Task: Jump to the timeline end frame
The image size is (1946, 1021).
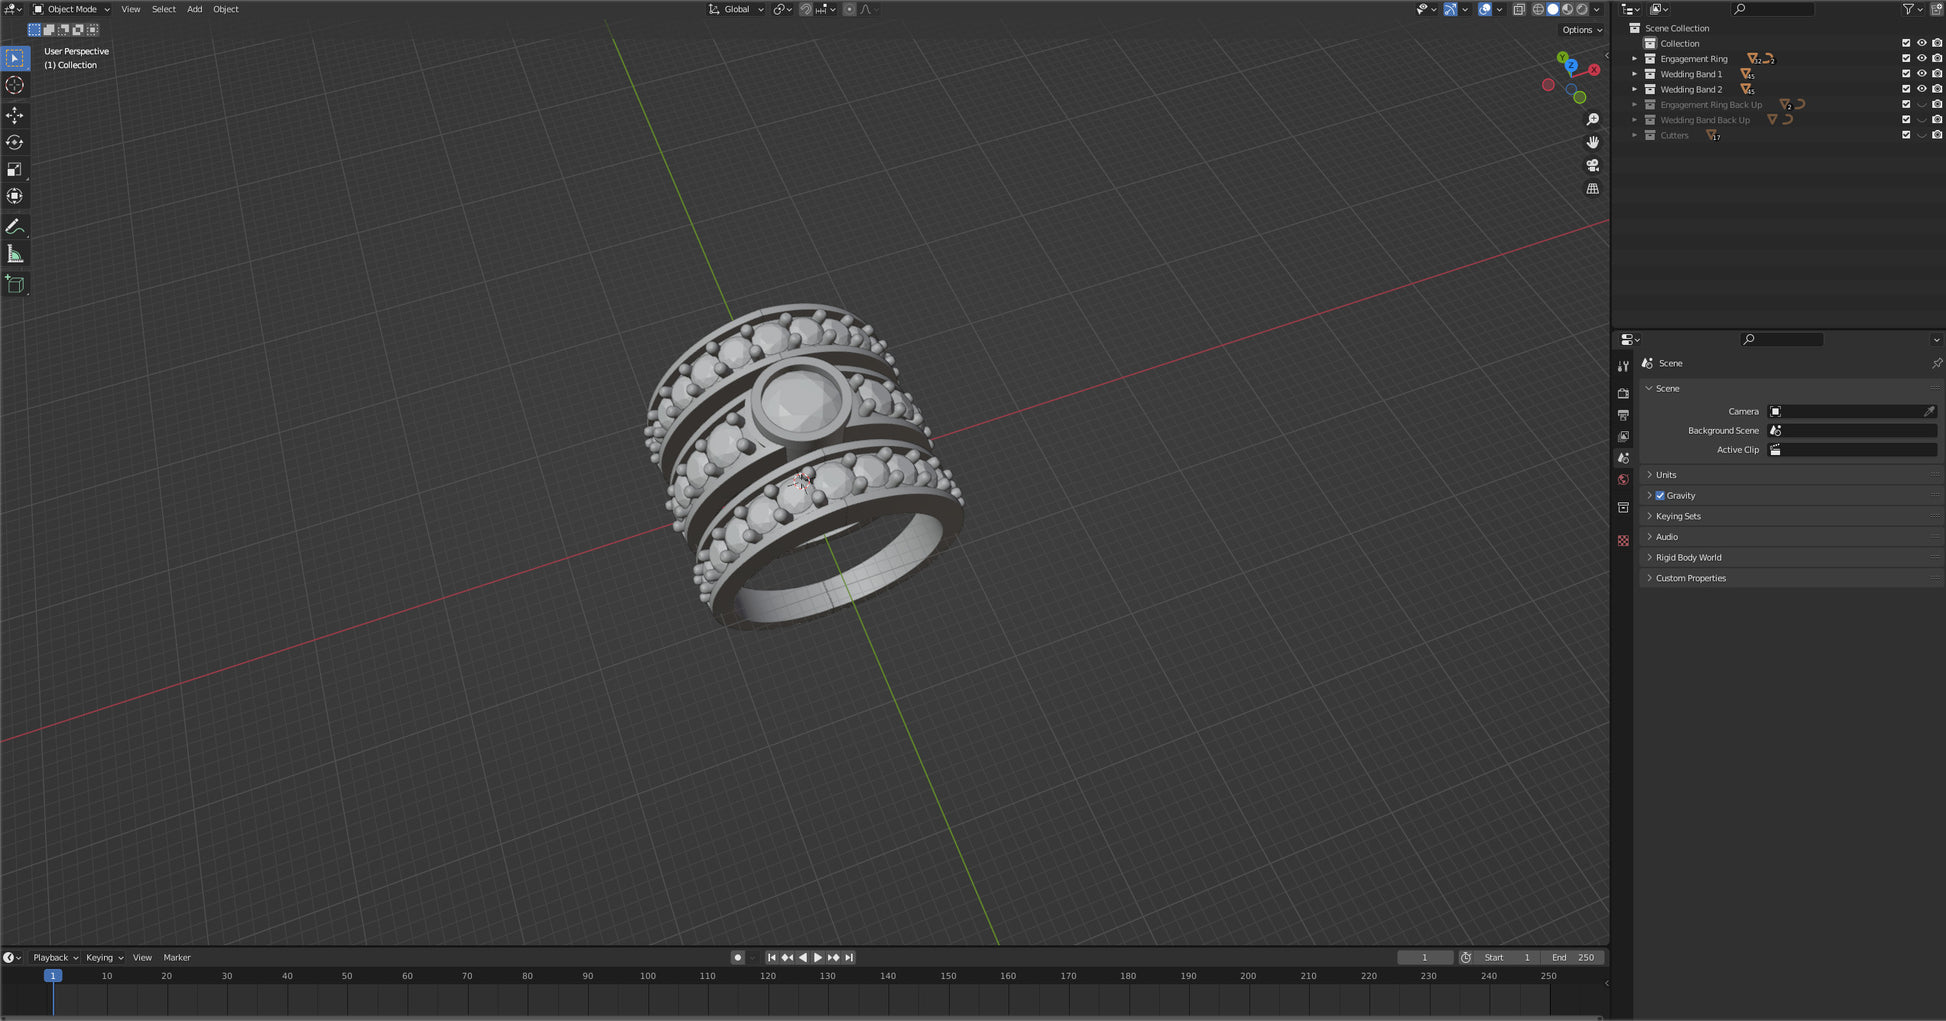Action: [x=849, y=957]
